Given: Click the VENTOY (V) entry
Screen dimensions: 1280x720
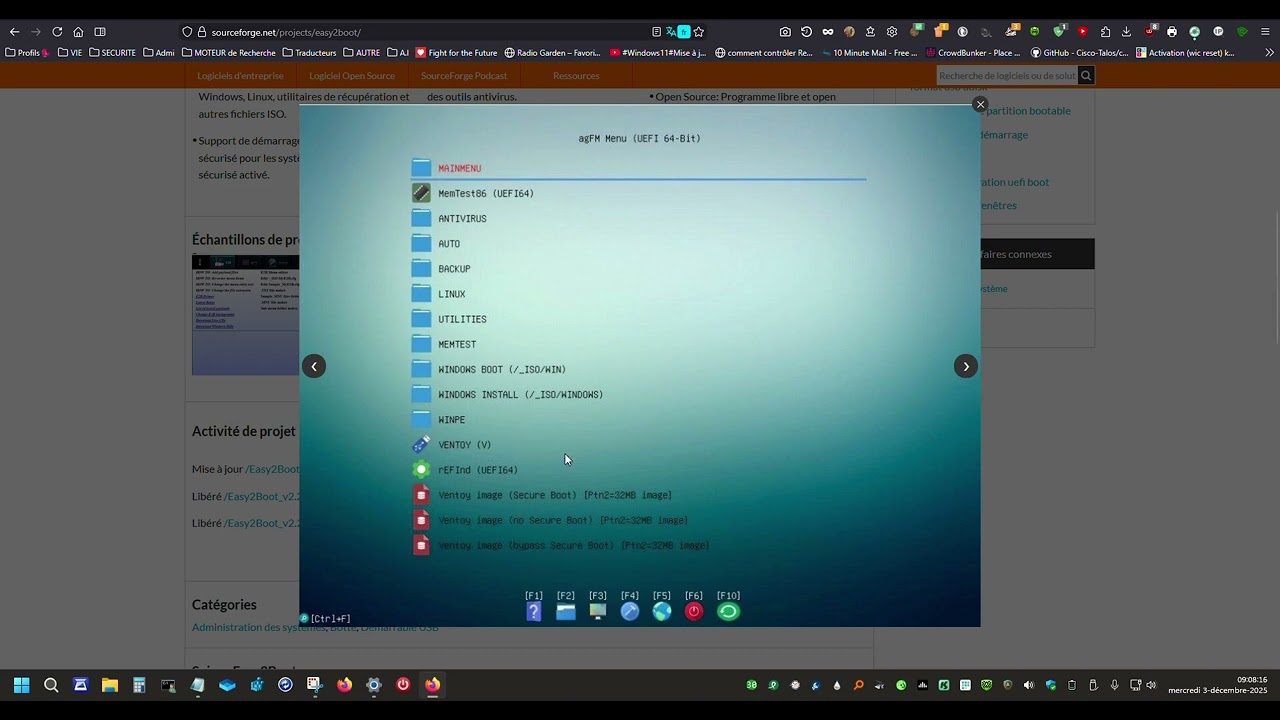Looking at the screenshot, I should (464, 445).
